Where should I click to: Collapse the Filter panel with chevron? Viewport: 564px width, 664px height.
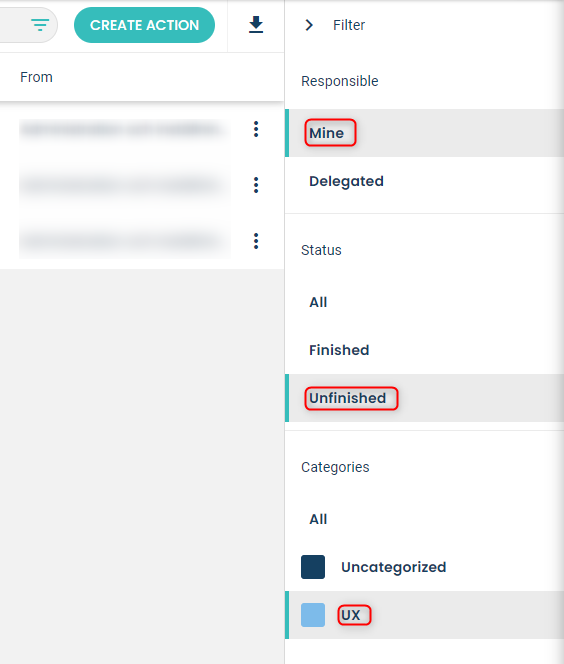(x=309, y=25)
